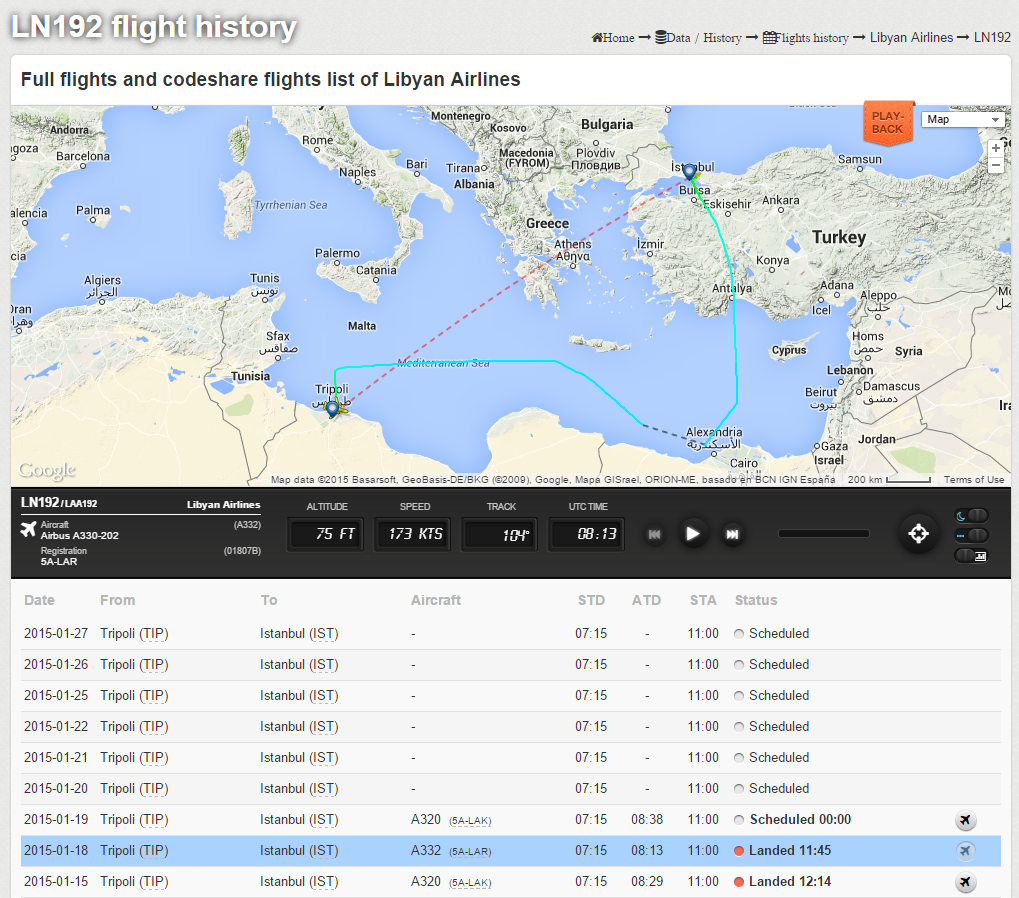Show playback for 2015-01-15 flight plane icon
The width and height of the screenshot is (1019, 898).
point(965,882)
